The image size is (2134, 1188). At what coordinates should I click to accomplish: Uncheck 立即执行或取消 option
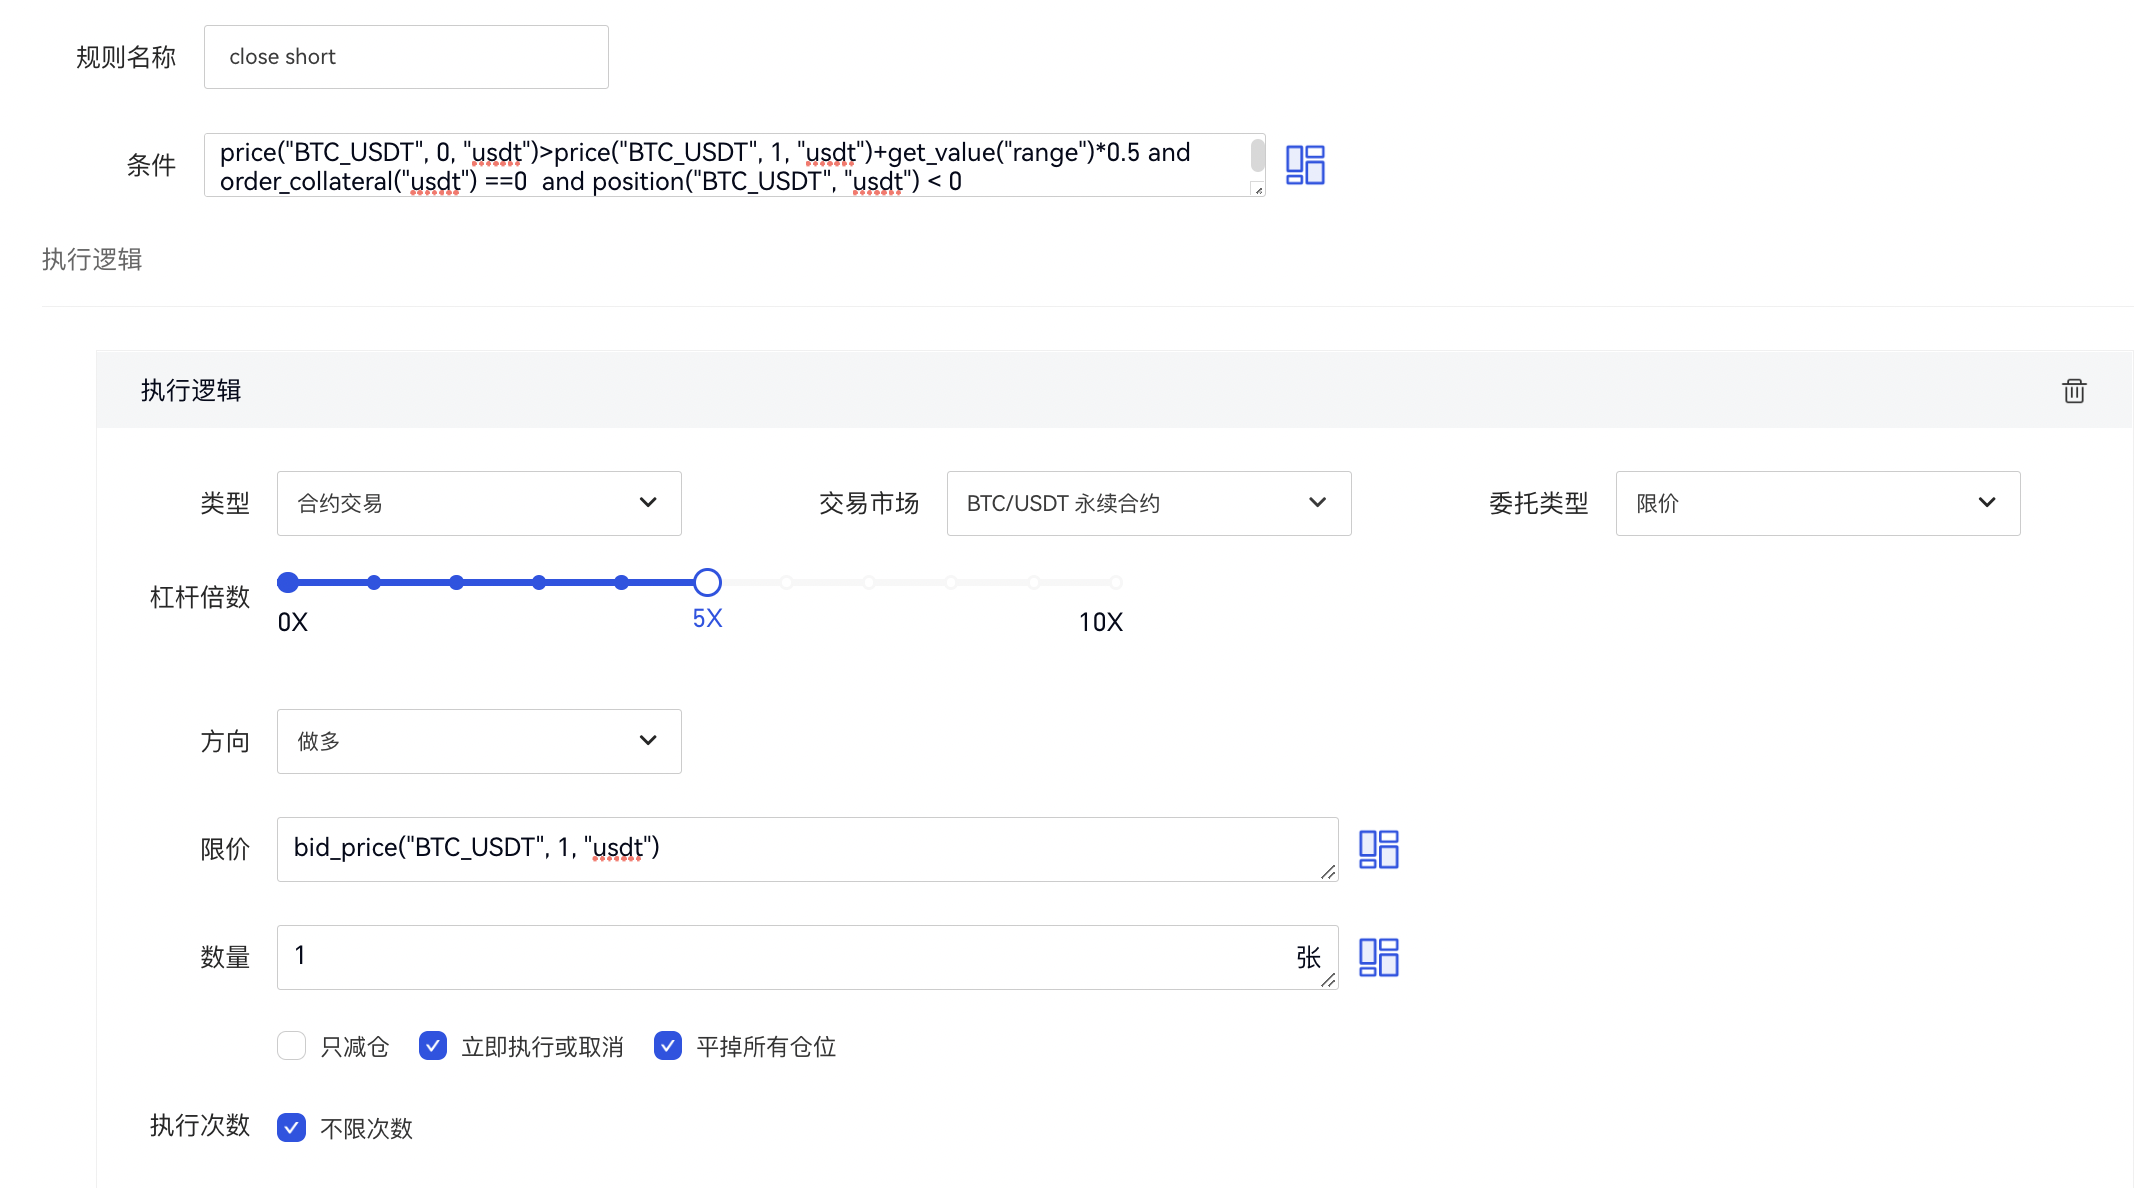[433, 1046]
